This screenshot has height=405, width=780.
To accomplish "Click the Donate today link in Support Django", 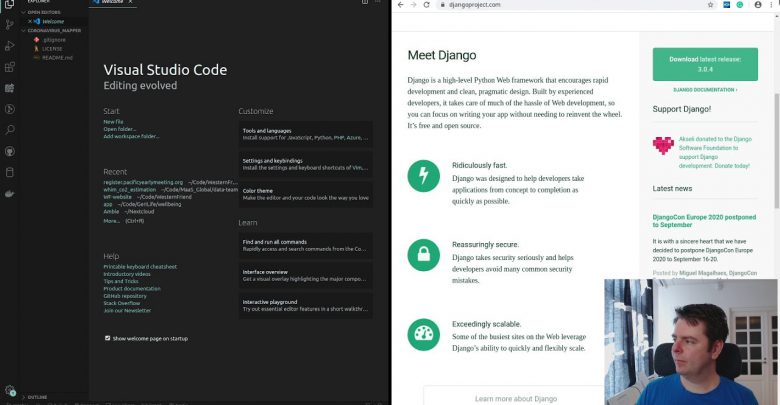I will [x=732, y=166].
